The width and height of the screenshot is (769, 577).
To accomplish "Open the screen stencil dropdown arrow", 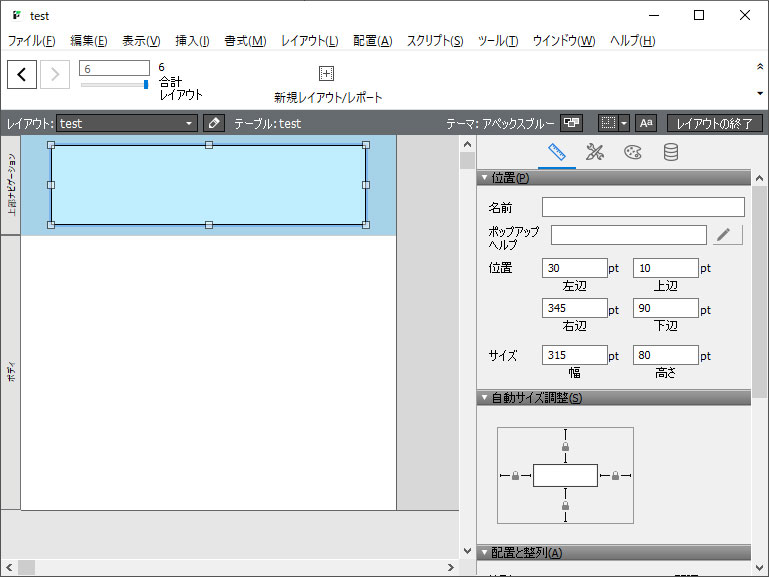I will (624, 124).
